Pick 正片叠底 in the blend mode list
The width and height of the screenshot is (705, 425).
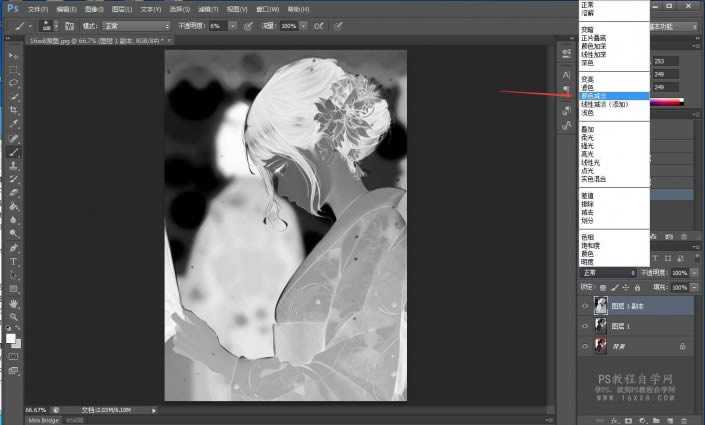click(598, 39)
